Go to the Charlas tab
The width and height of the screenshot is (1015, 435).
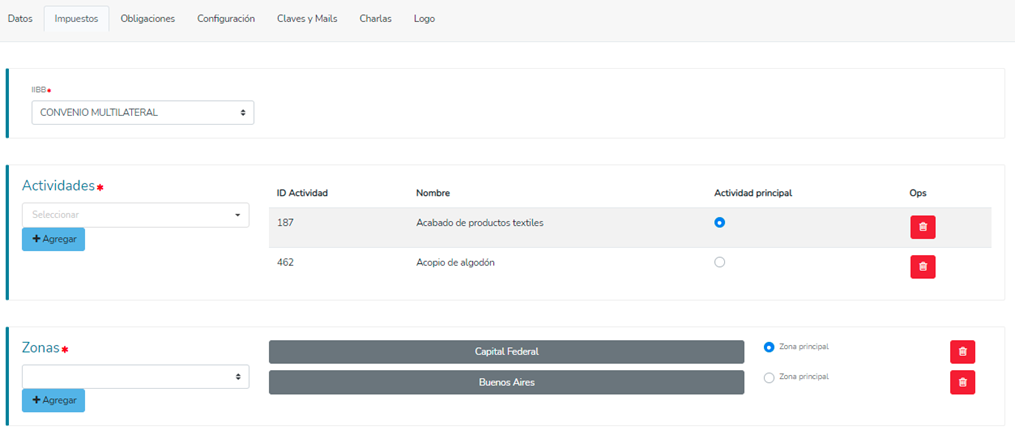pos(375,19)
